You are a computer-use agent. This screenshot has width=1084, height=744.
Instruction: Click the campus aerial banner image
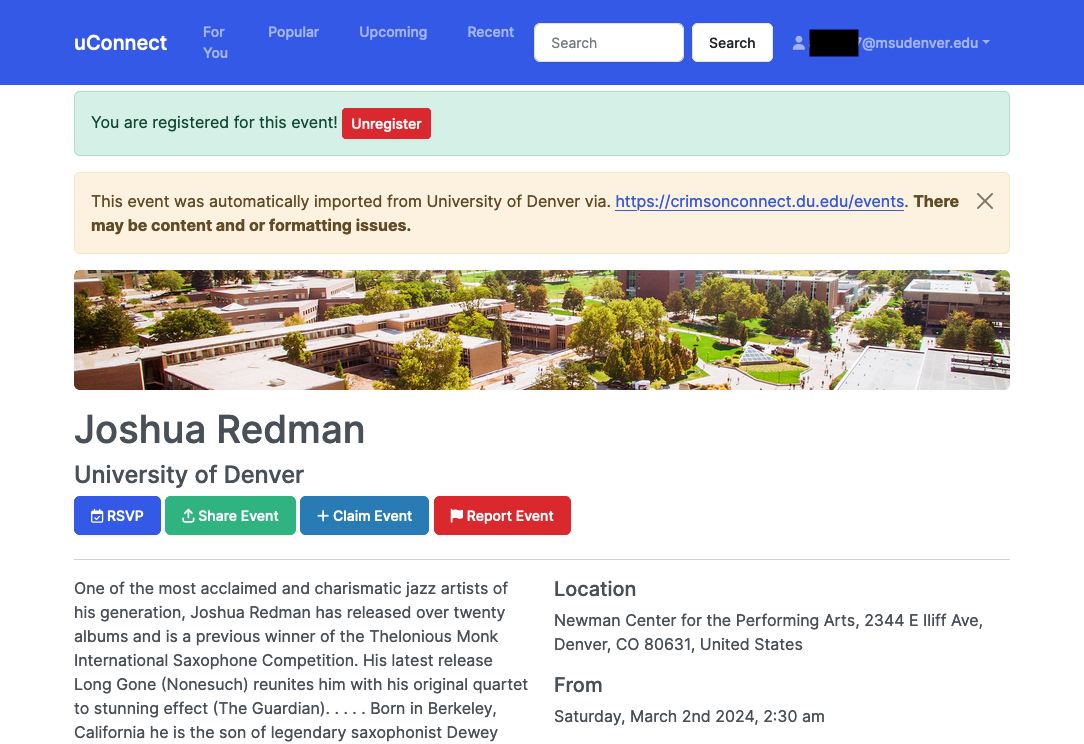pyautogui.click(x=542, y=329)
